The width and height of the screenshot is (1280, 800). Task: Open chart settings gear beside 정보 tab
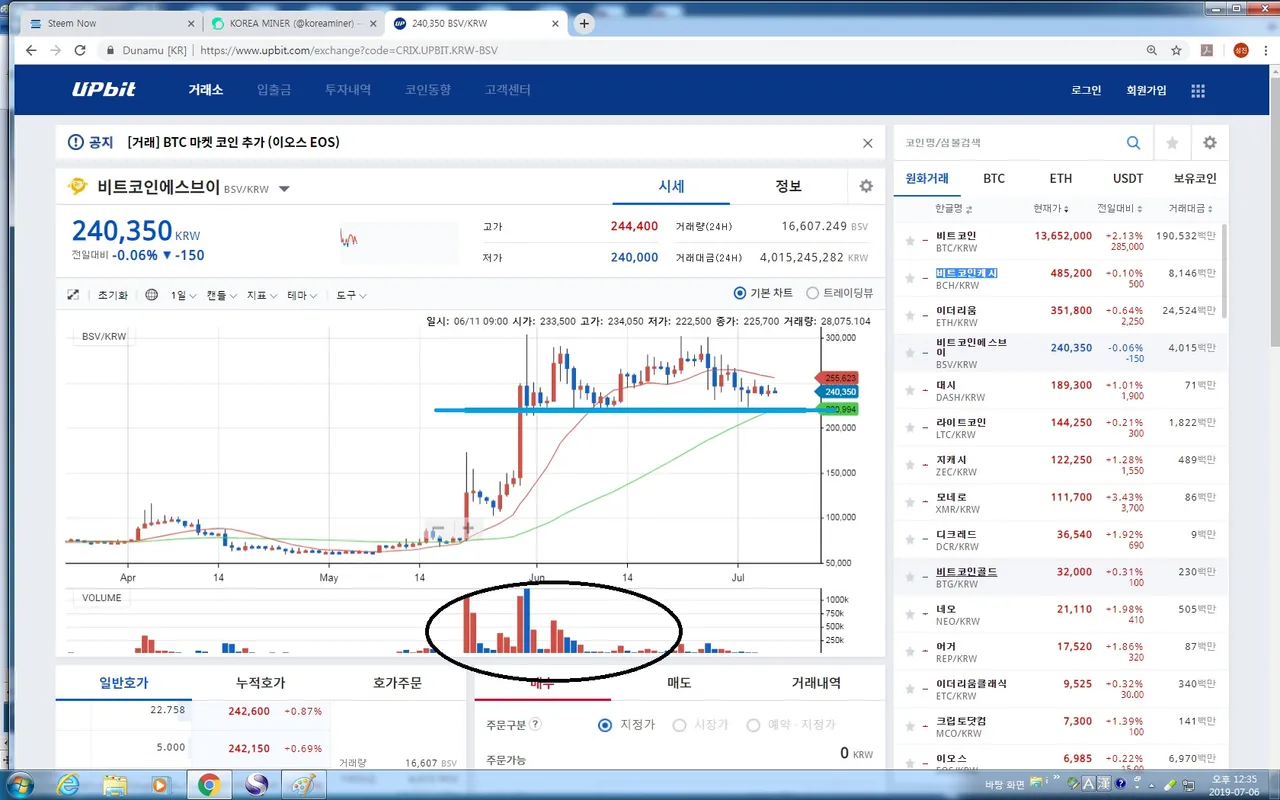click(866, 186)
